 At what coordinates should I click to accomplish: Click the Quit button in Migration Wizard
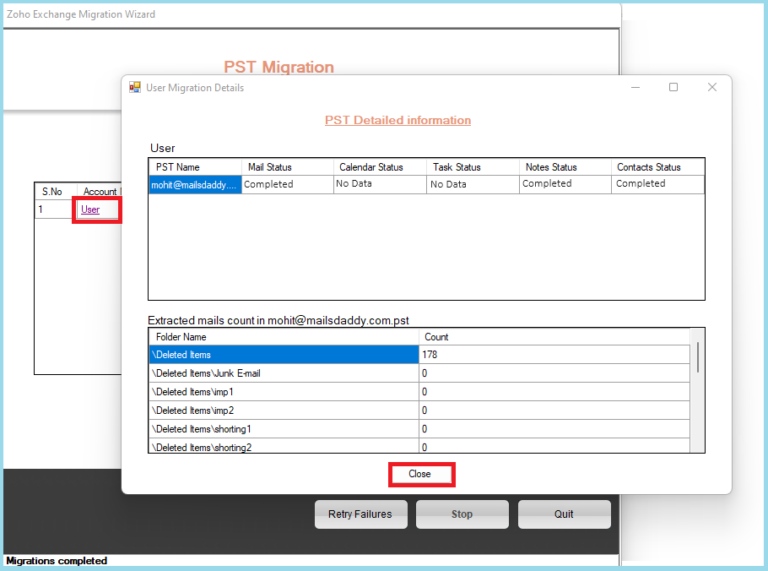(564, 514)
